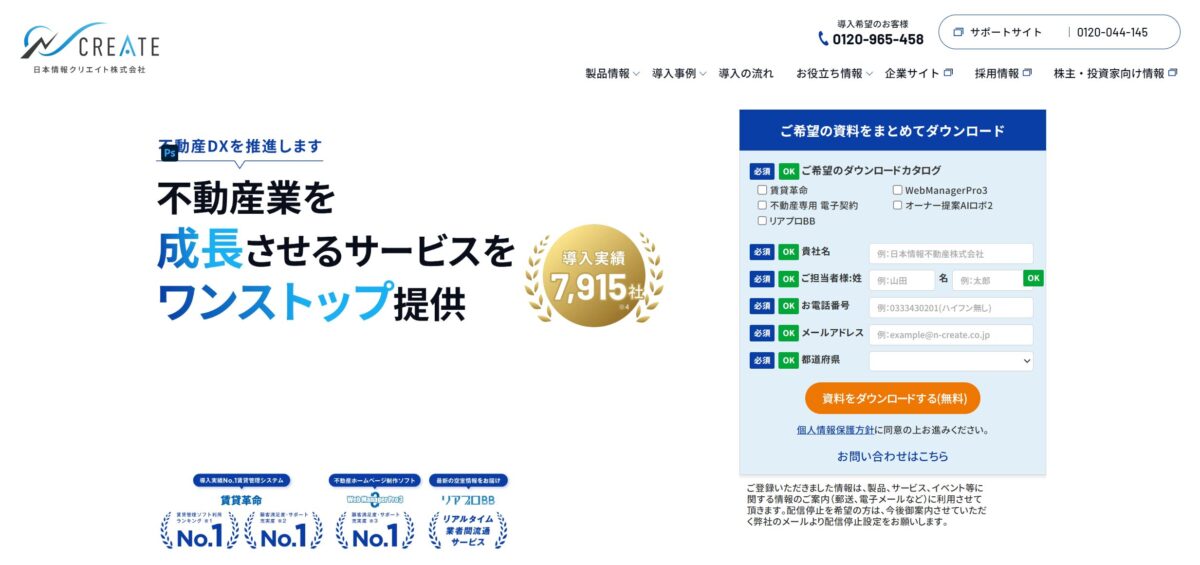
Task: Click the external-link icon after 株主・投資家向け情報
Action: tap(1173, 73)
